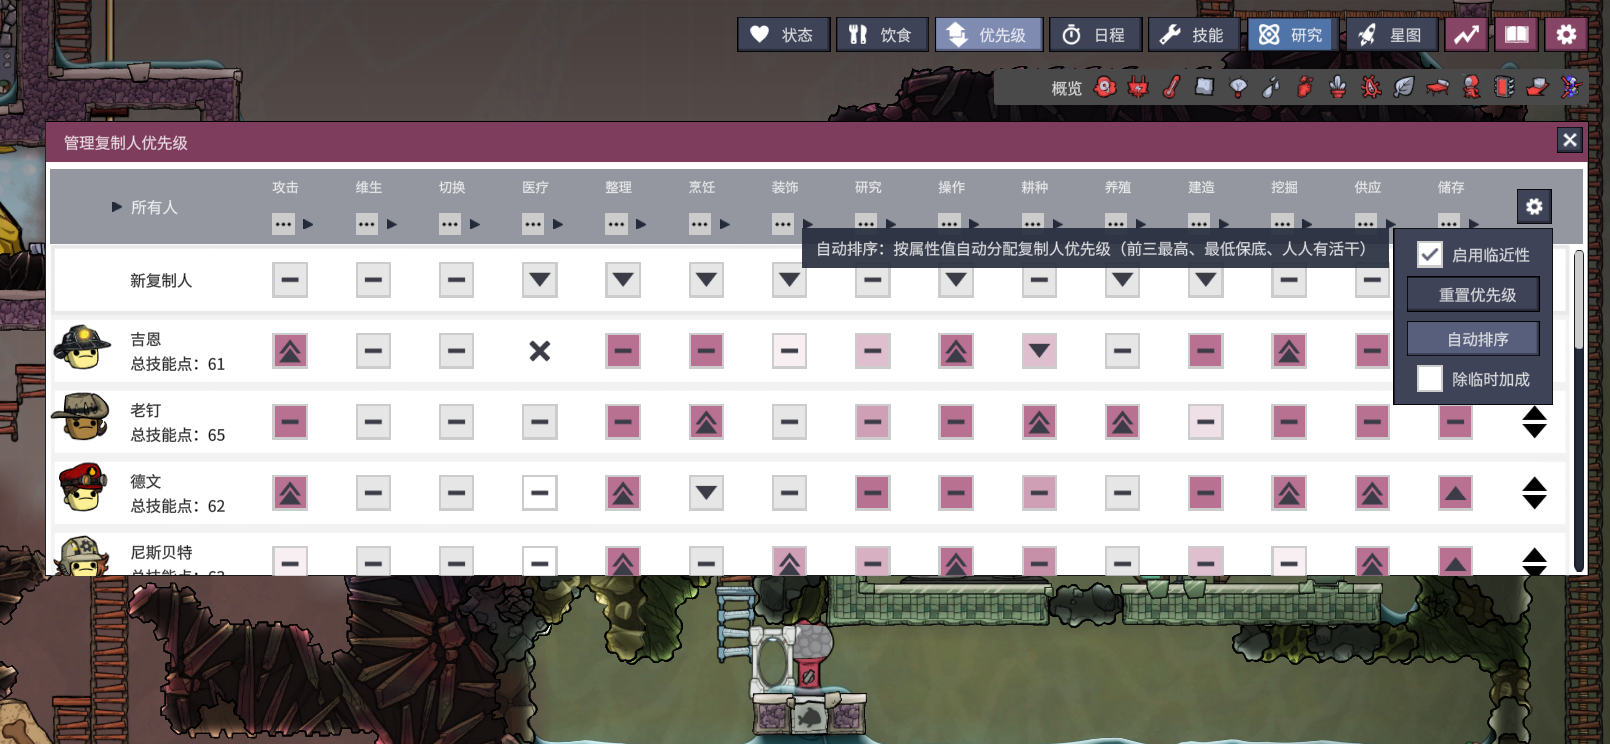
Task: Toggle 吉恩's disabled 医疗 priority X
Action: (540, 351)
